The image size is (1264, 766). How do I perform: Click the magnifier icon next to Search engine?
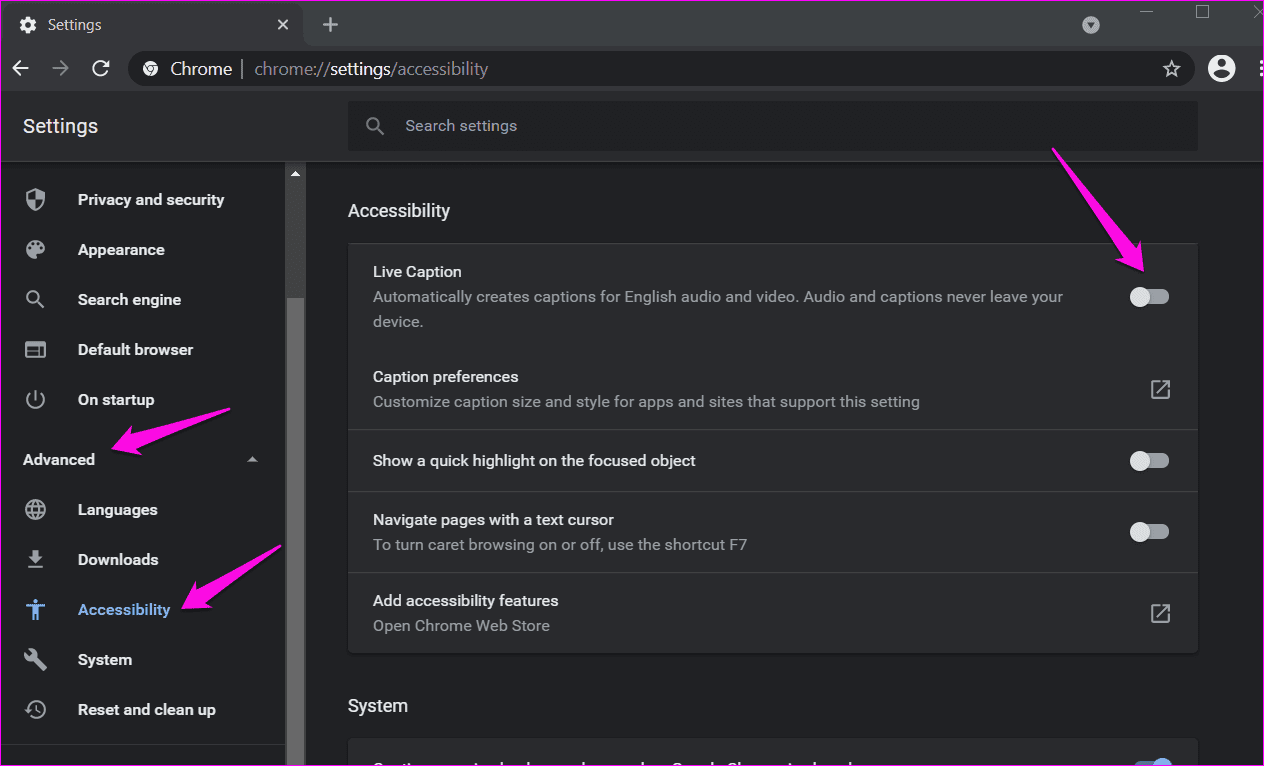pos(35,300)
